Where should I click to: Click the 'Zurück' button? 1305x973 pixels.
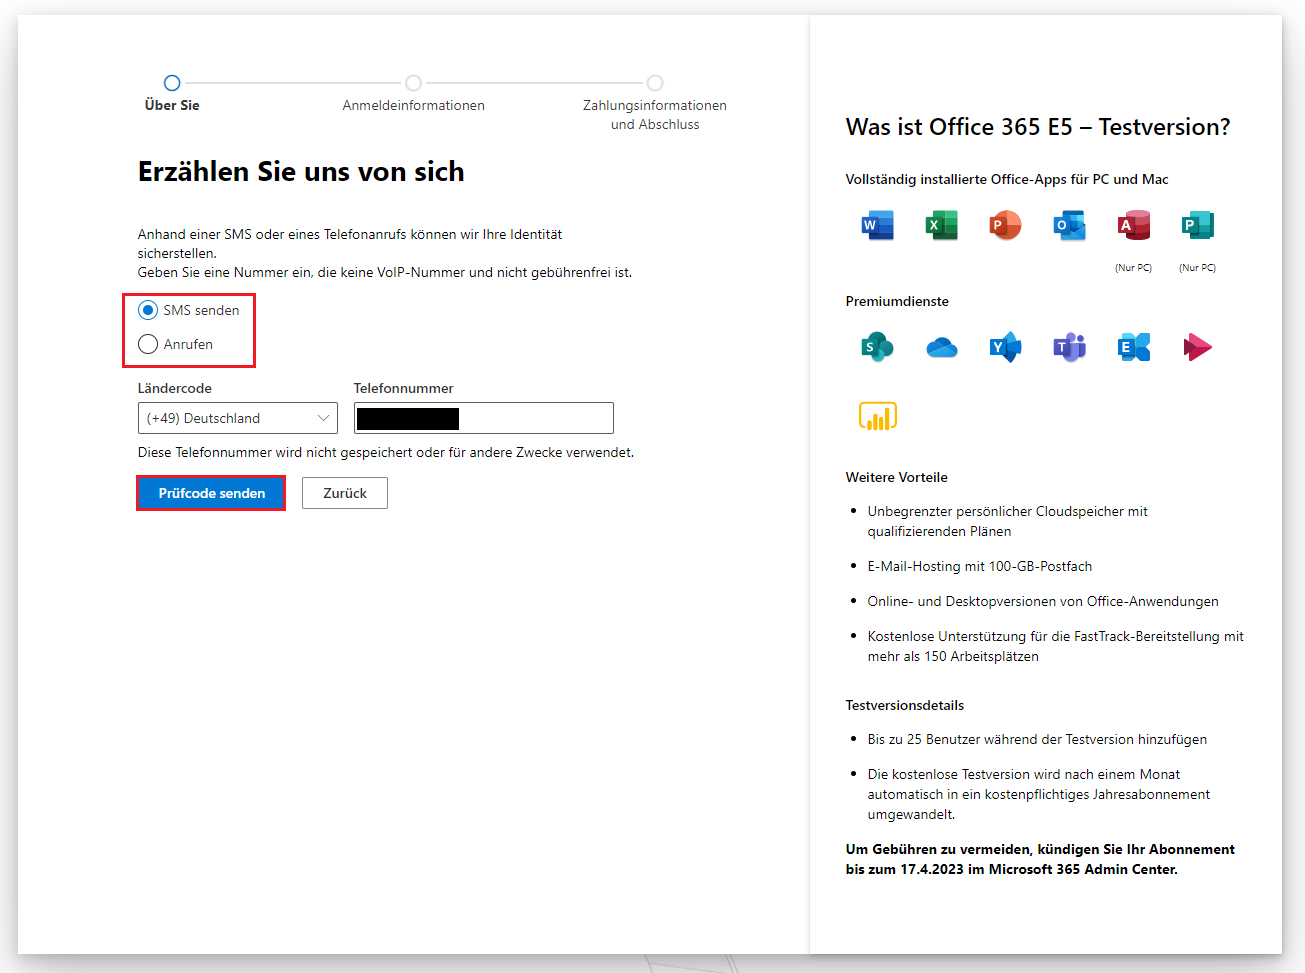click(344, 493)
